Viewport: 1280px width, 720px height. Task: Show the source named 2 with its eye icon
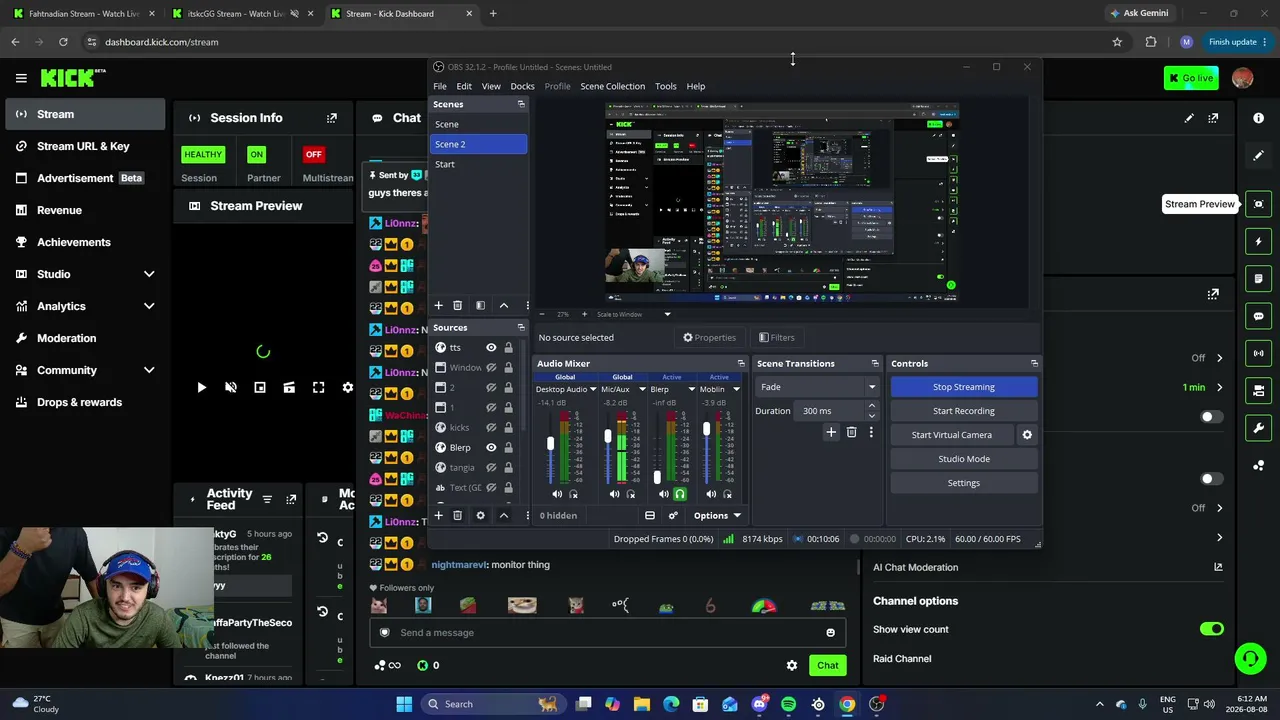tap(491, 387)
